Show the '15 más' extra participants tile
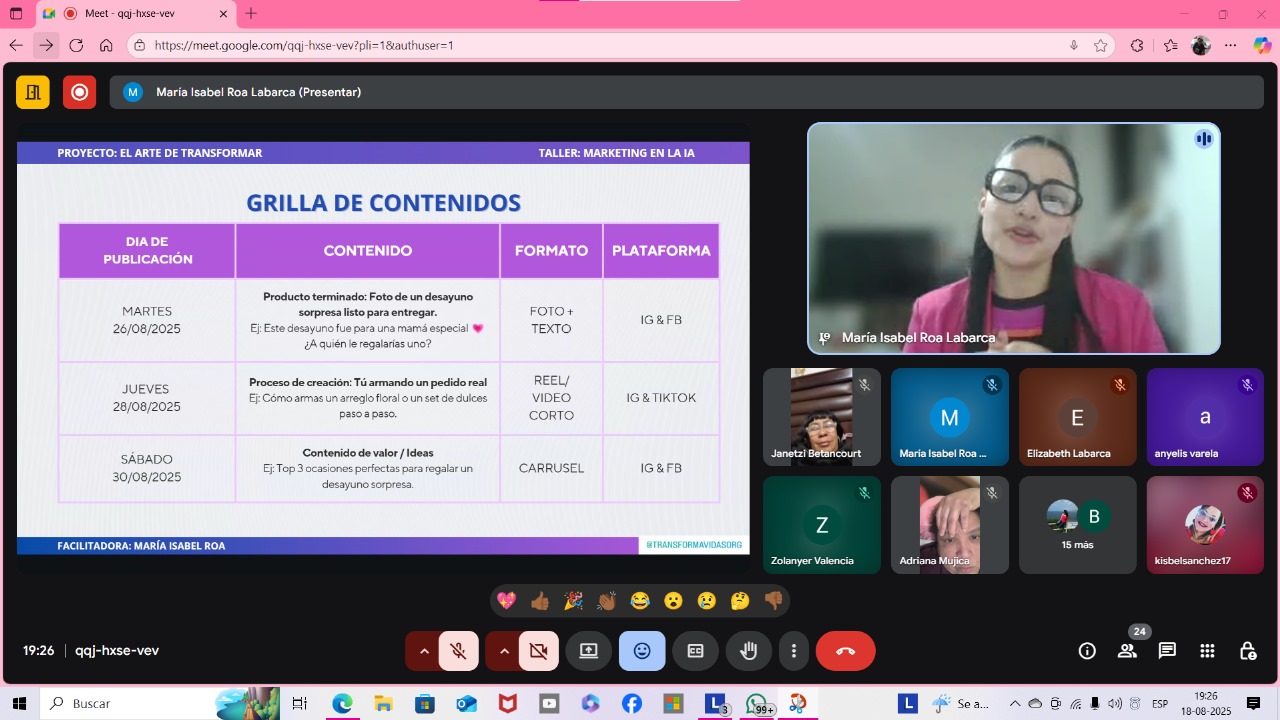 (1077, 525)
